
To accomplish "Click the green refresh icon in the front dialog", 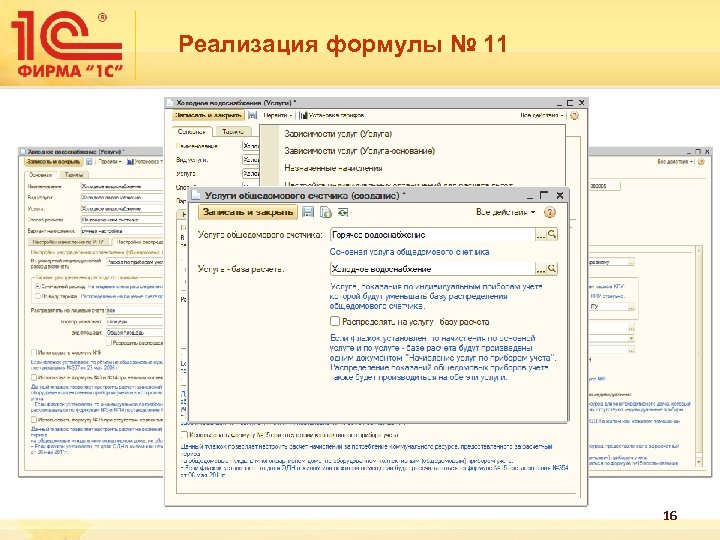I will 343,212.
